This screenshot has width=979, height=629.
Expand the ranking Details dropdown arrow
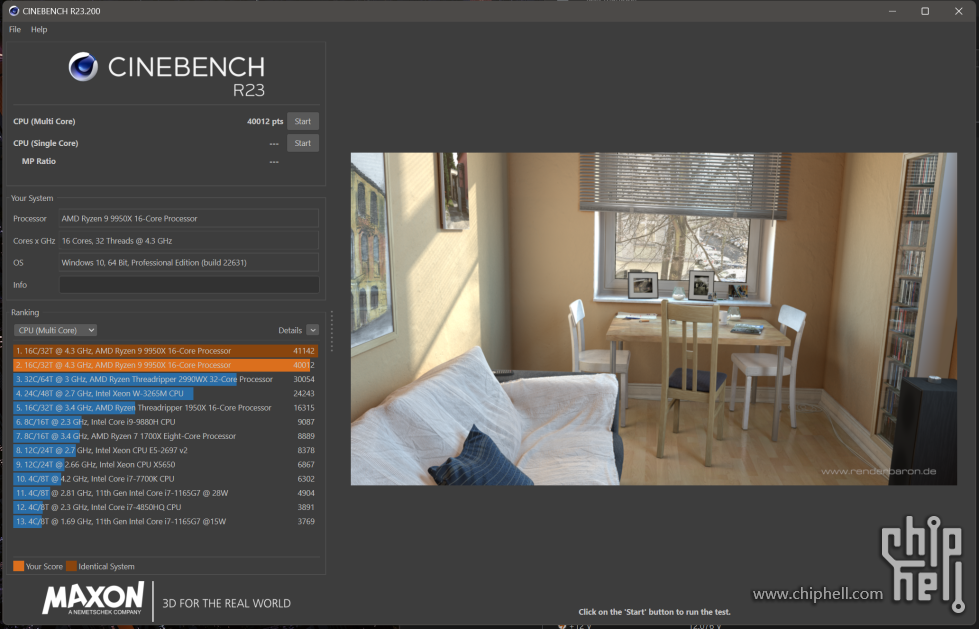[x=313, y=330]
